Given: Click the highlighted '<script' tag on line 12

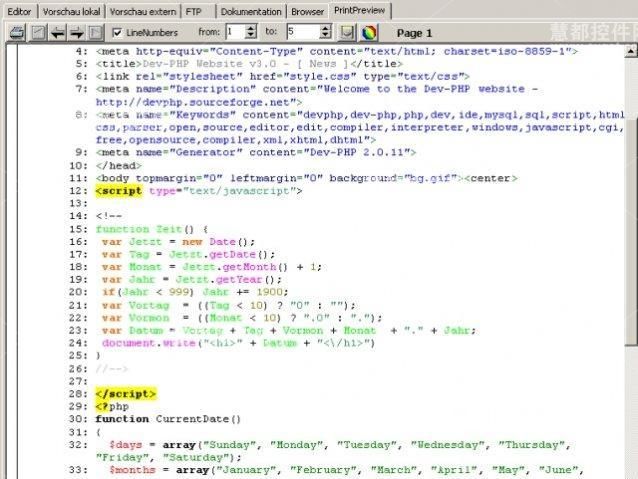Looking at the screenshot, I should pyautogui.click(x=119, y=191).
